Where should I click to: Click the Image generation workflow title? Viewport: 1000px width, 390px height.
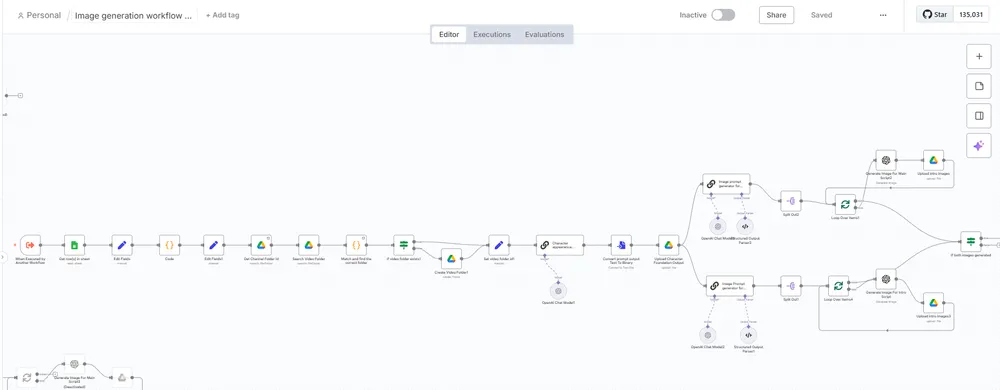(x=133, y=15)
